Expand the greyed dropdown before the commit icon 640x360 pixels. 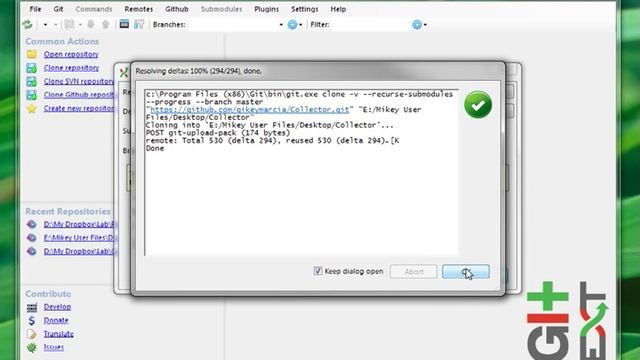(x=56, y=25)
